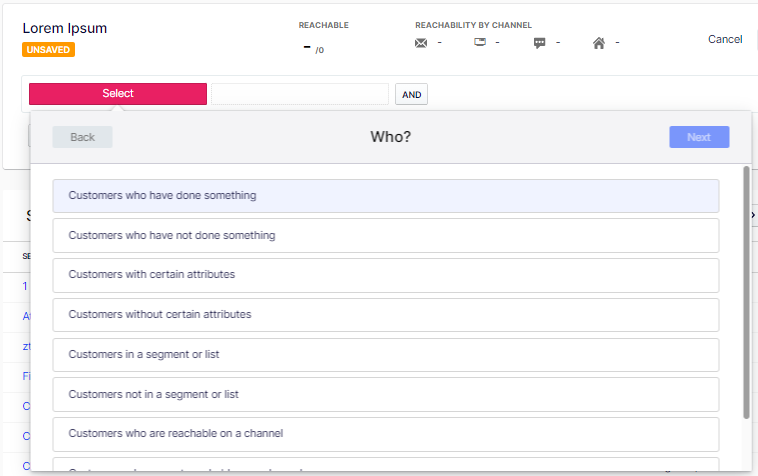Click the Who? dialog heading
The width and height of the screenshot is (758, 476).
pos(391,137)
